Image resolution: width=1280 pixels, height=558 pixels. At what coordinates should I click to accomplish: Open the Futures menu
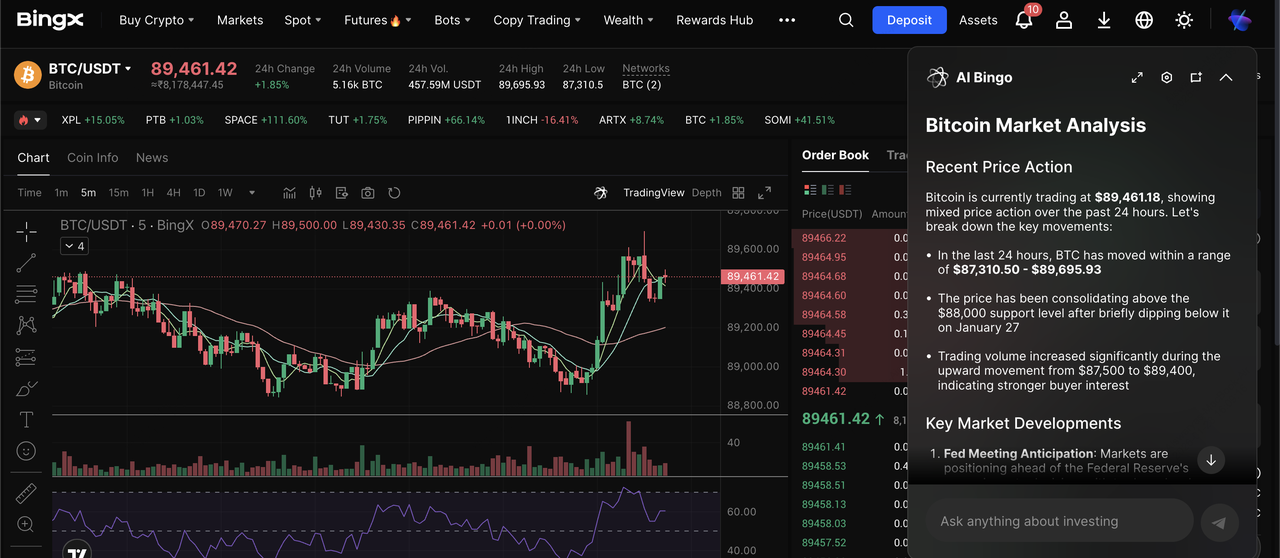[x=372, y=20]
